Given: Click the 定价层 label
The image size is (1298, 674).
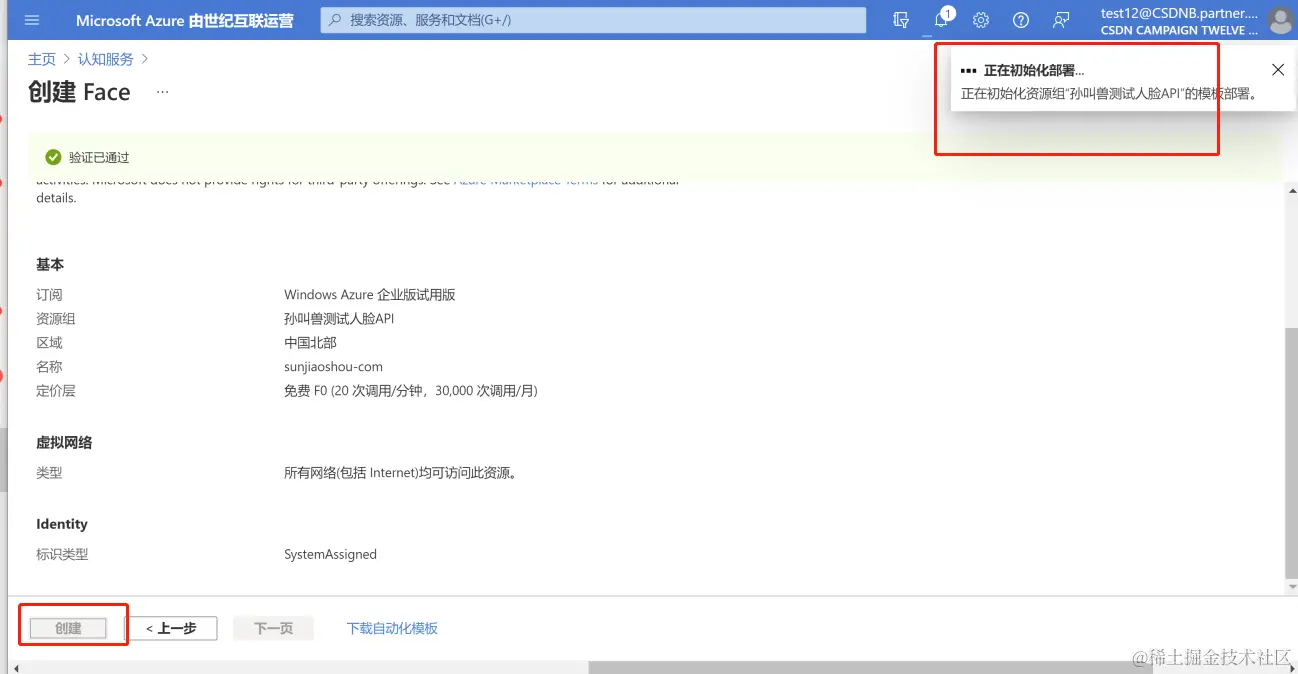Looking at the screenshot, I should pyautogui.click(x=56, y=391).
